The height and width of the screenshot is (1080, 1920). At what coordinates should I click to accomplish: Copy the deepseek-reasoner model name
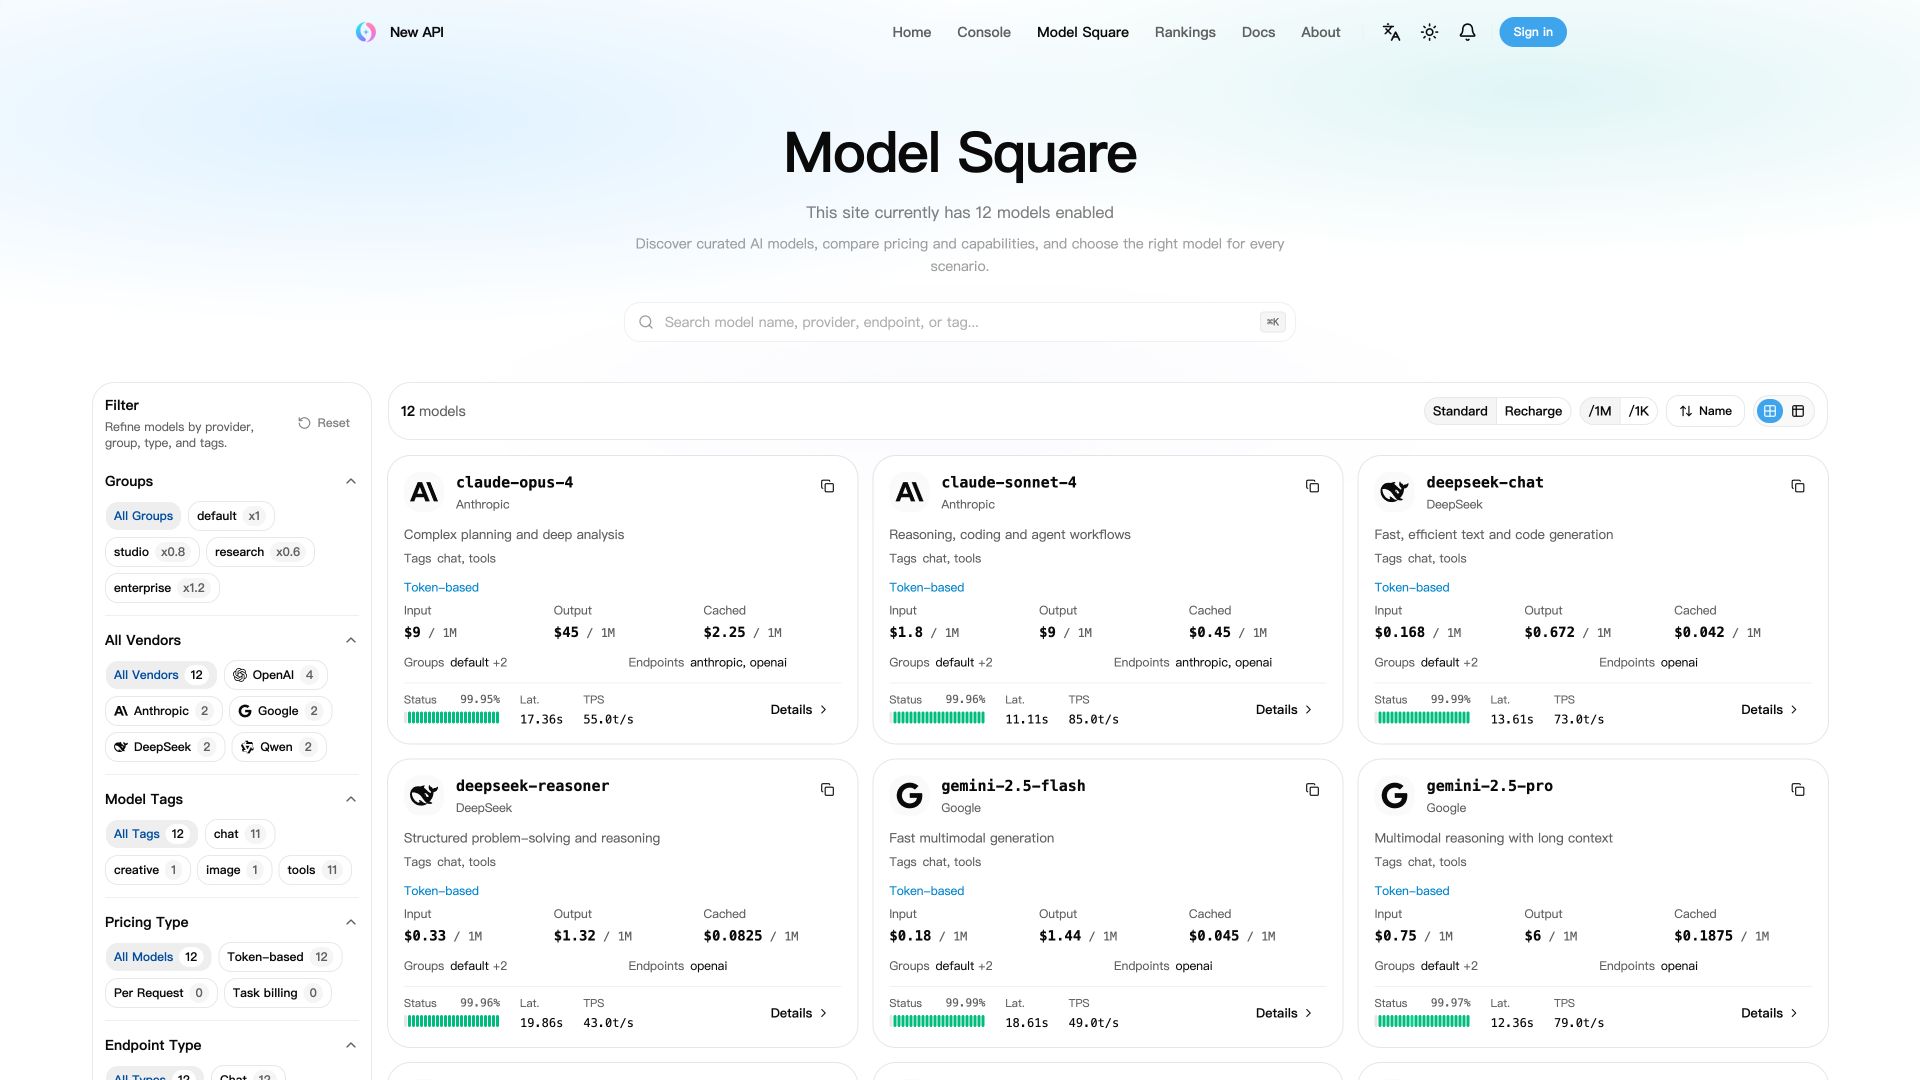[x=827, y=790]
